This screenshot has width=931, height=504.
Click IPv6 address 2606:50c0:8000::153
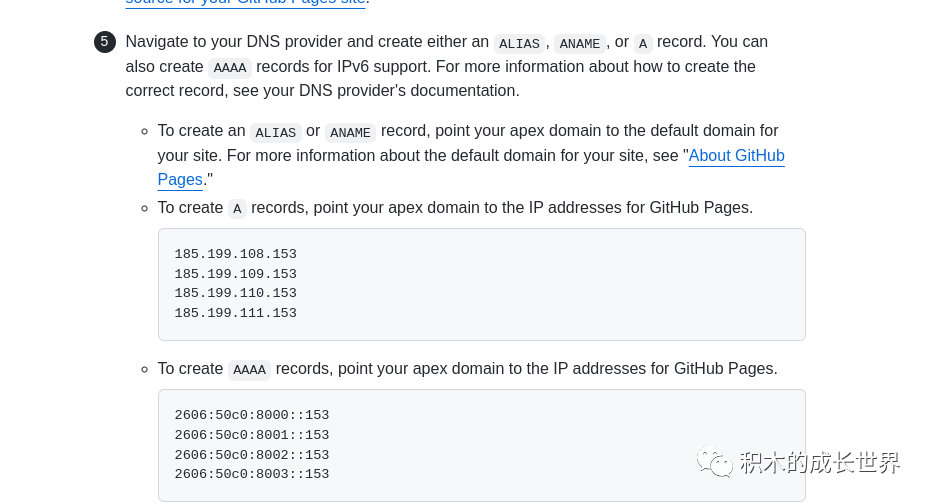coord(252,415)
